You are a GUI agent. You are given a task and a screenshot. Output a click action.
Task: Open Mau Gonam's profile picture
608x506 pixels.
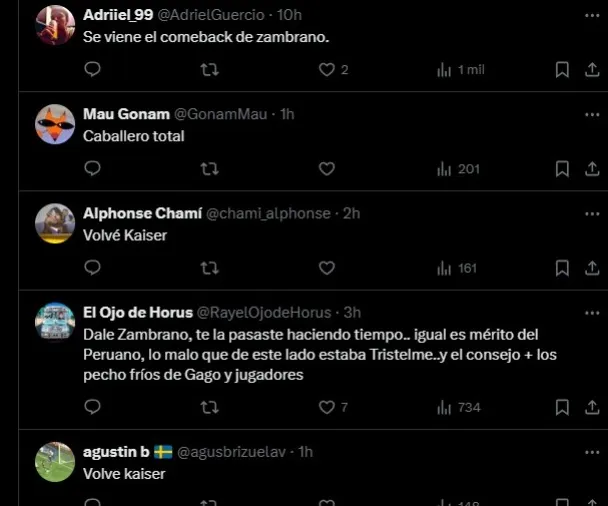(x=55, y=125)
